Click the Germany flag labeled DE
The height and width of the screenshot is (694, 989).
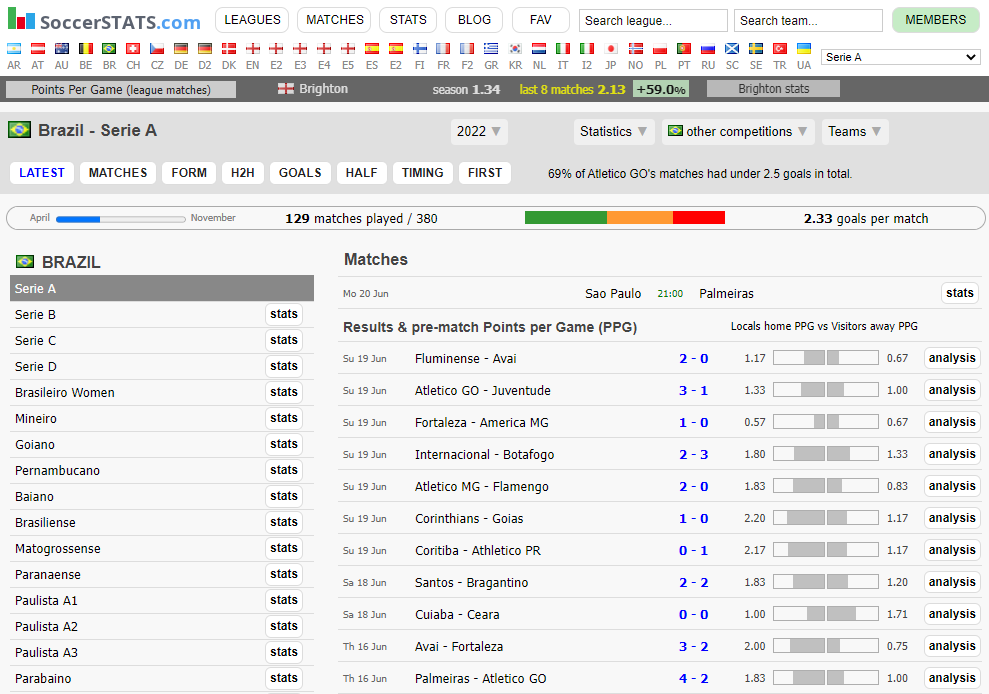point(181,49)
